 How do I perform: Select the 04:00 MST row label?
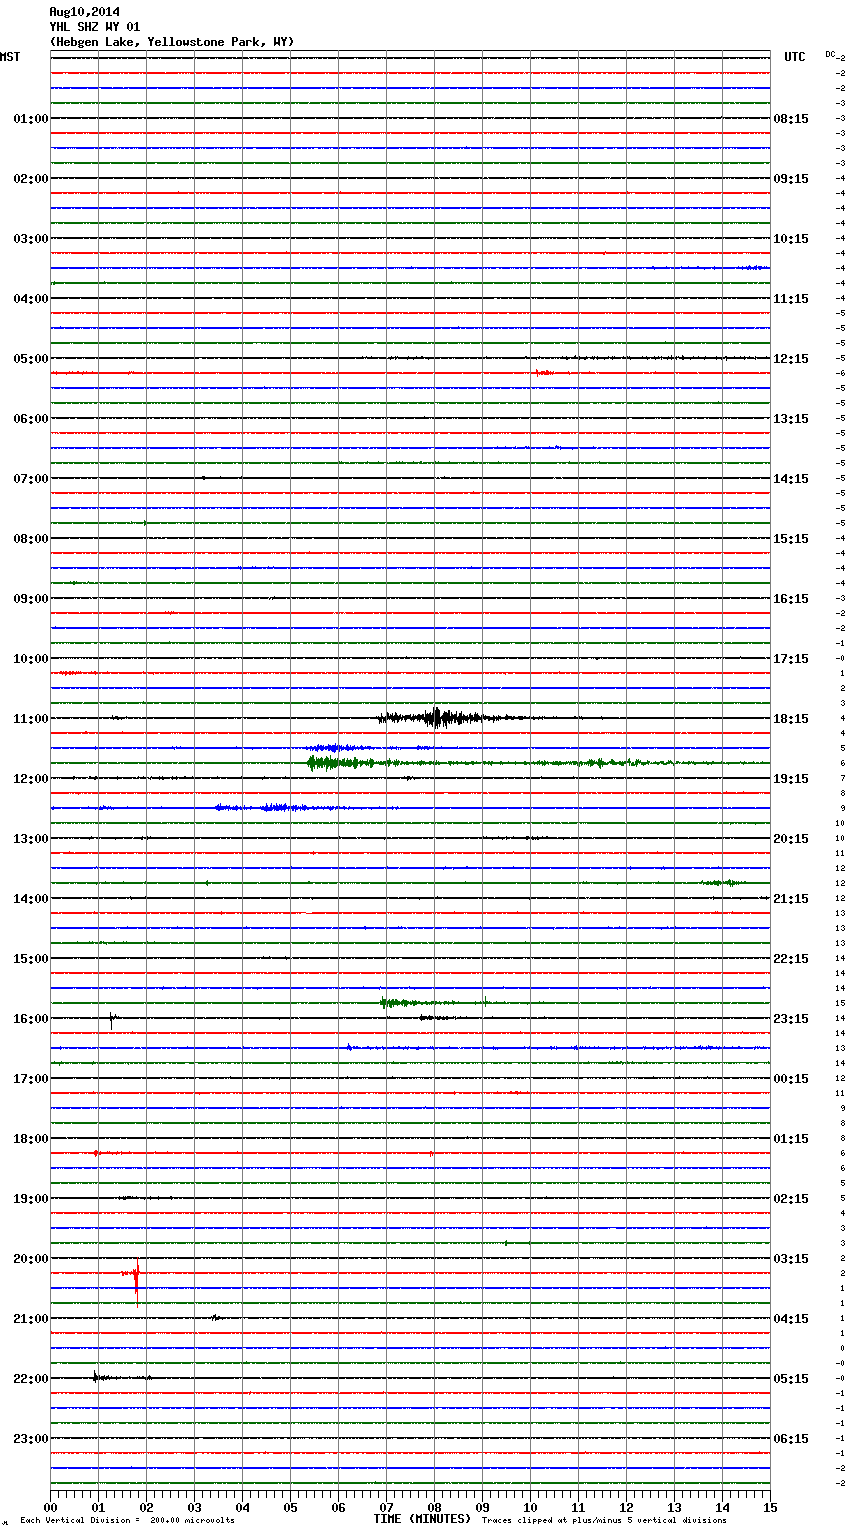pos(30,299)
